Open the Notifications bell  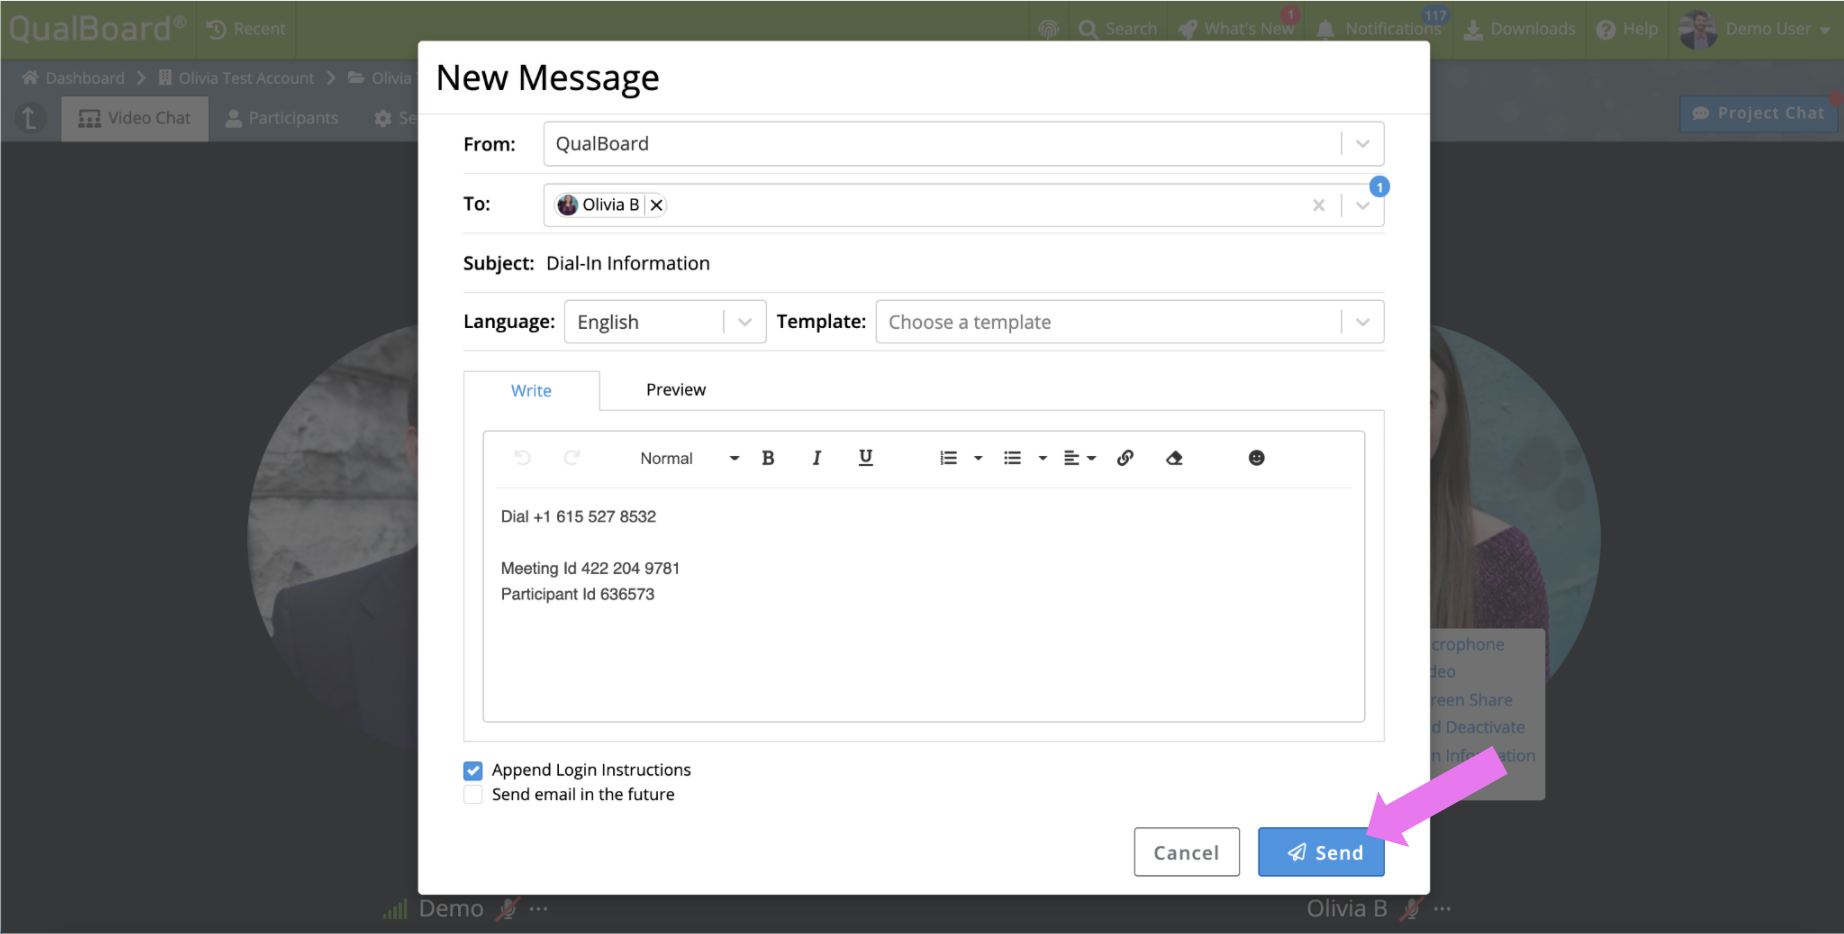tap(1378, 29)
